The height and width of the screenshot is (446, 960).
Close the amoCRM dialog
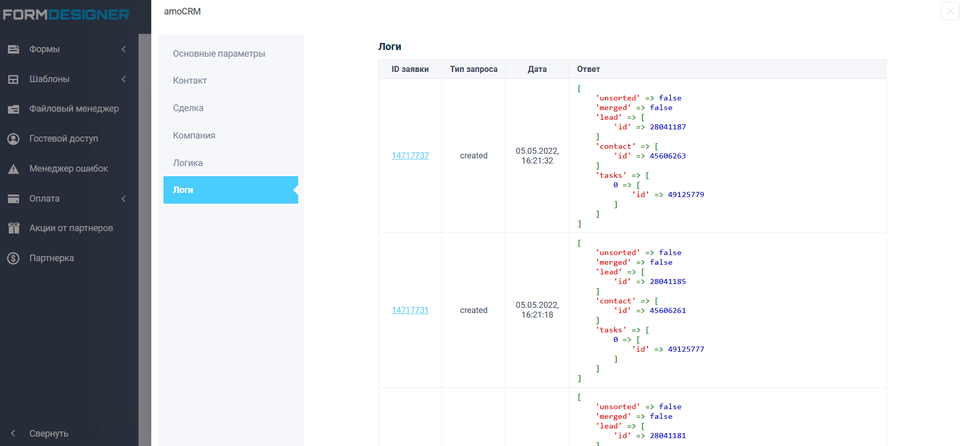[948, 11]
